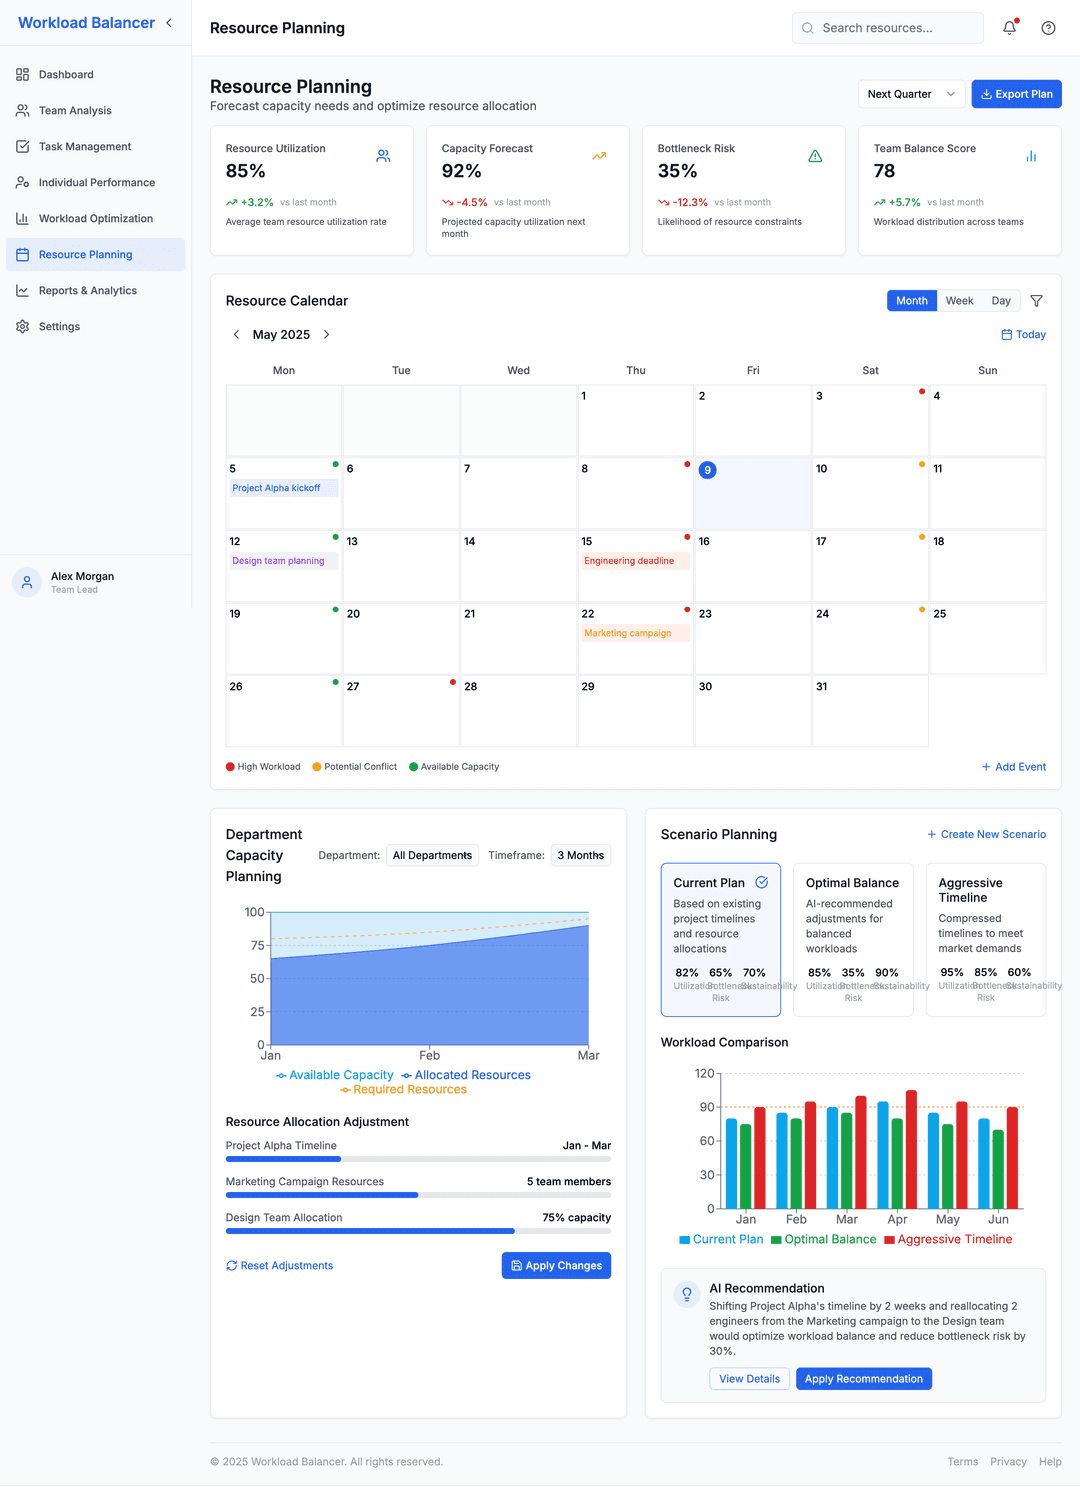Switch calendar to Day view
1080x1487 pixels.
(x=1001, y=300)
